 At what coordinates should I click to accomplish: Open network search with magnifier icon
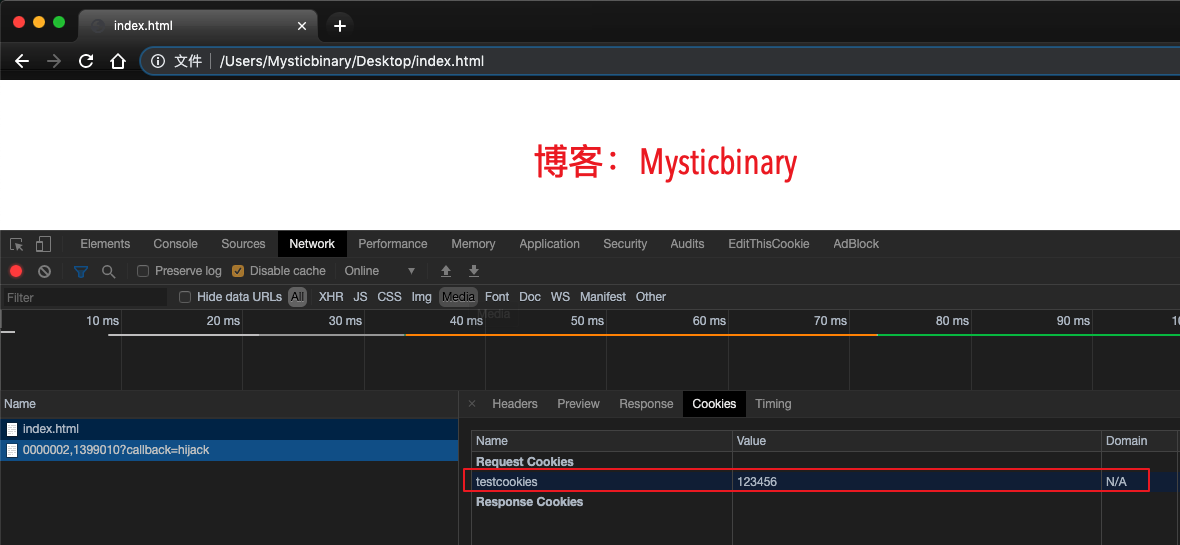point(108,271)
